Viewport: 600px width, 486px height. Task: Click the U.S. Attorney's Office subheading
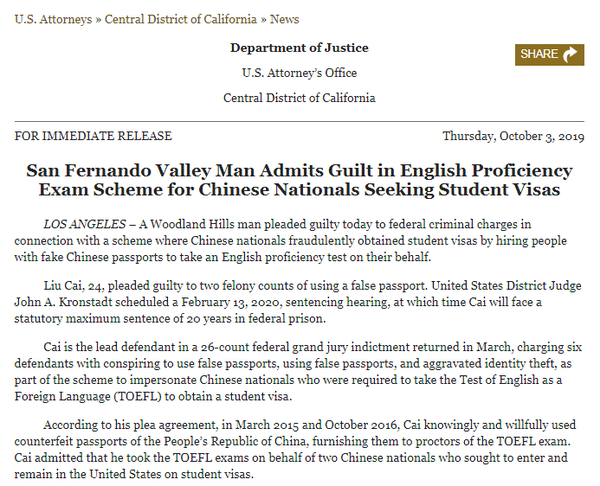coord(299,73)
